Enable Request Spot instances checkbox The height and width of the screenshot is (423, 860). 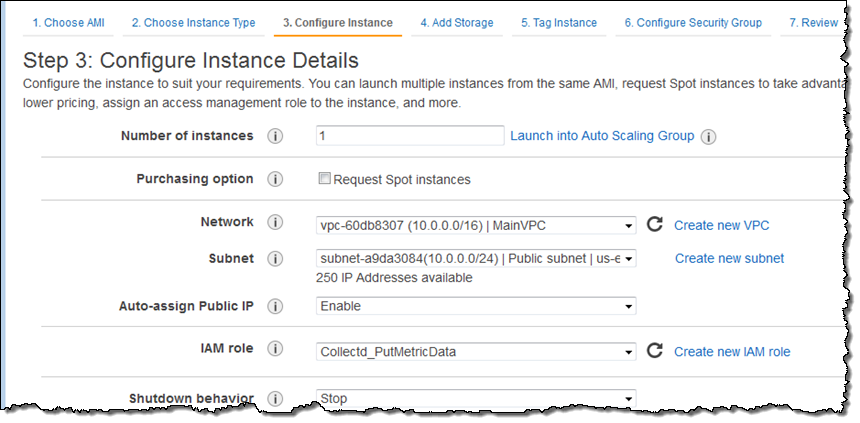pos(324,179)
